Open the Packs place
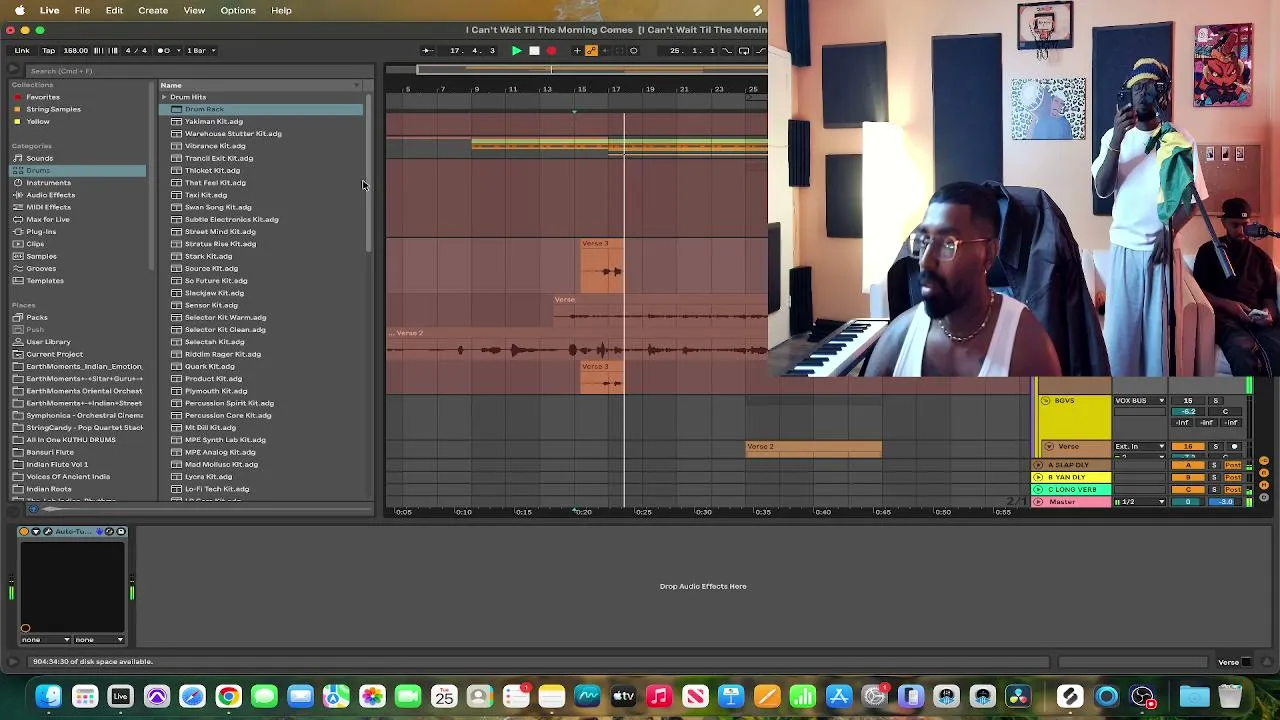 click(x=36, y=317)
